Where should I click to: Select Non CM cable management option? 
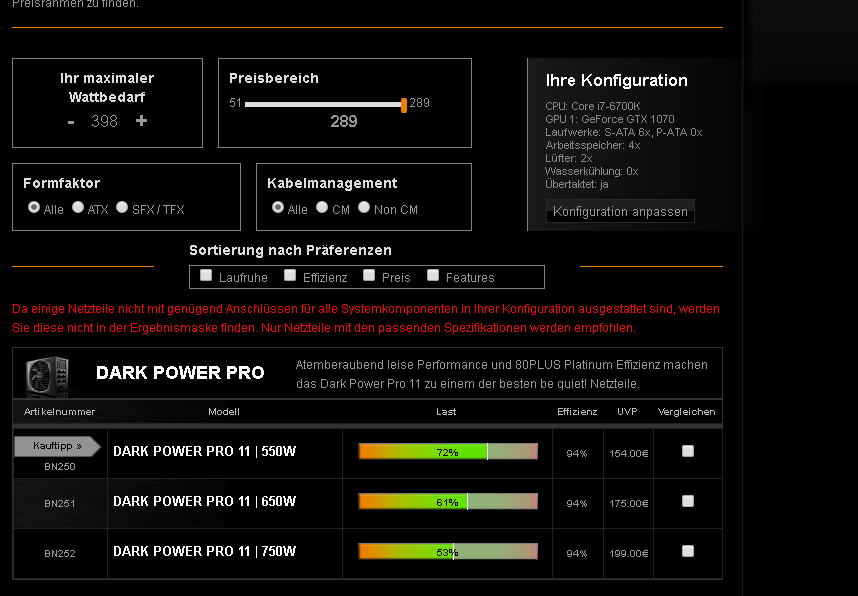pyautogui.click(x=364, y=207)
